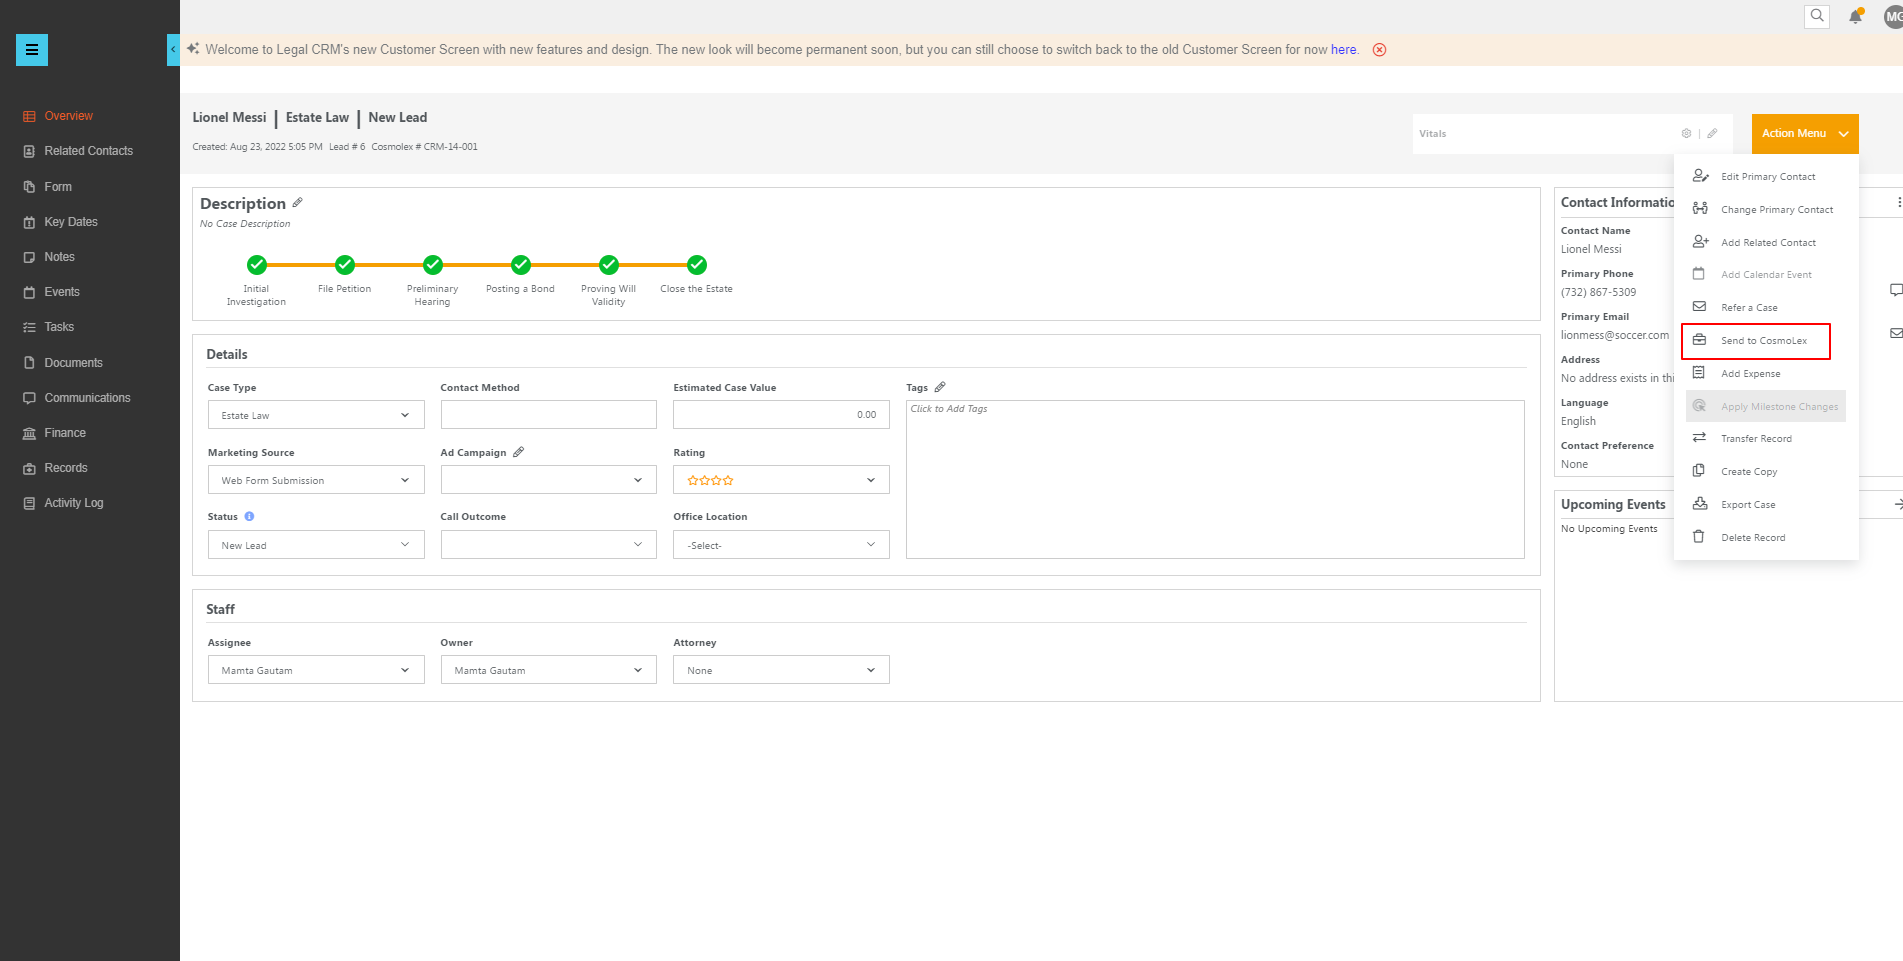Edit description using the pencil icon
Screen dimensions: 1903x961
tap(297, 203)
